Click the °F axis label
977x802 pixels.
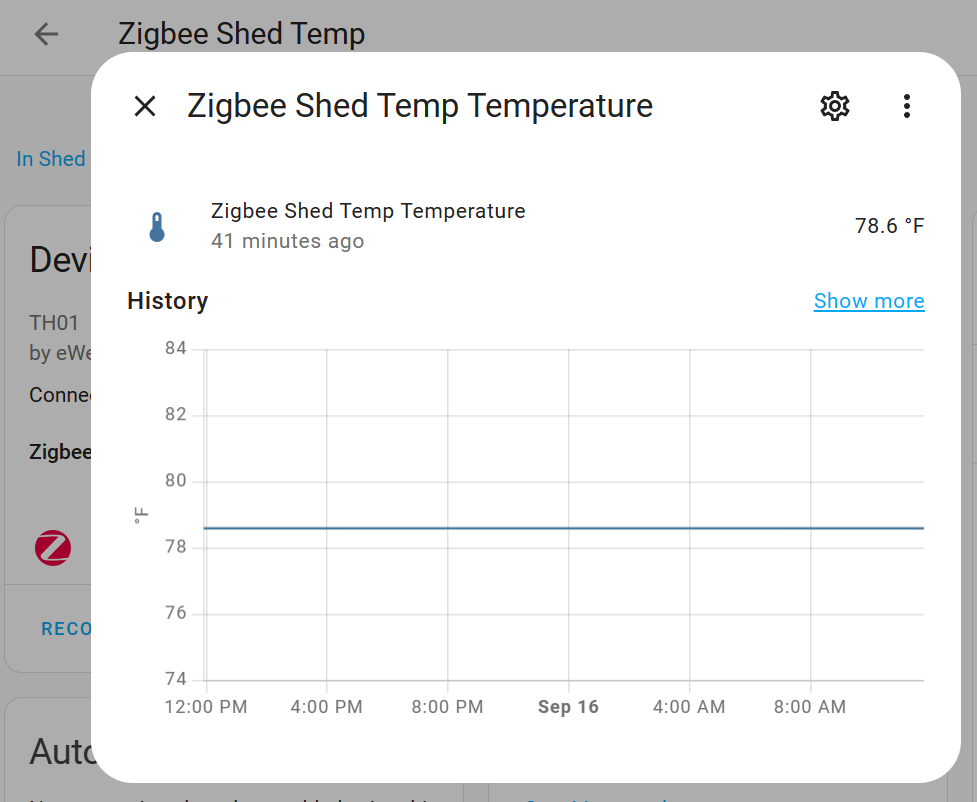coord(140,513)
